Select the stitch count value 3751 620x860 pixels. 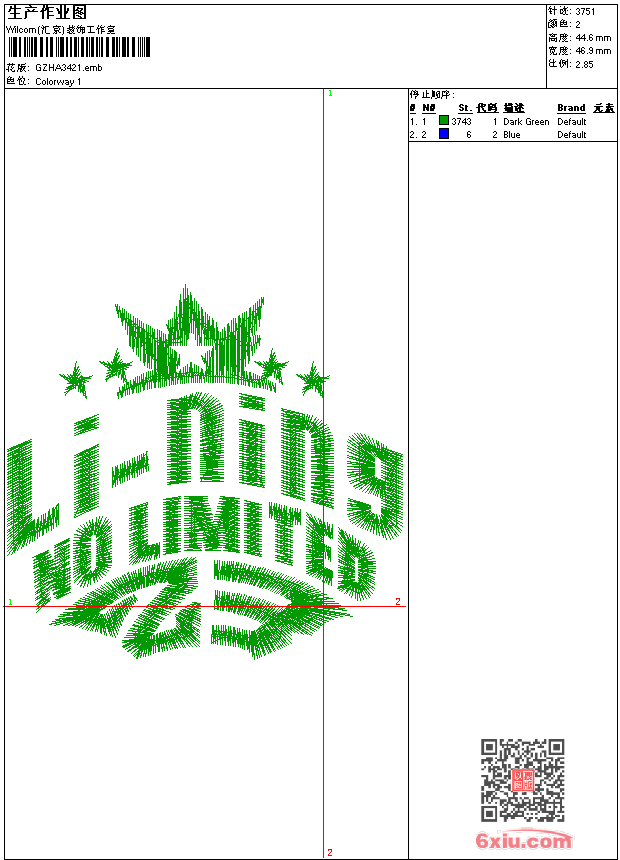point(585,12)
